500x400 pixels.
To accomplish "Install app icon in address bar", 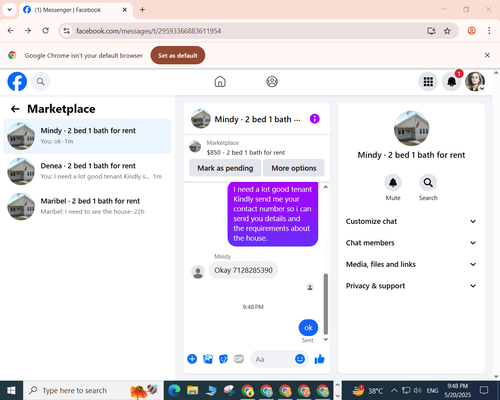I will tap(431, 31).
